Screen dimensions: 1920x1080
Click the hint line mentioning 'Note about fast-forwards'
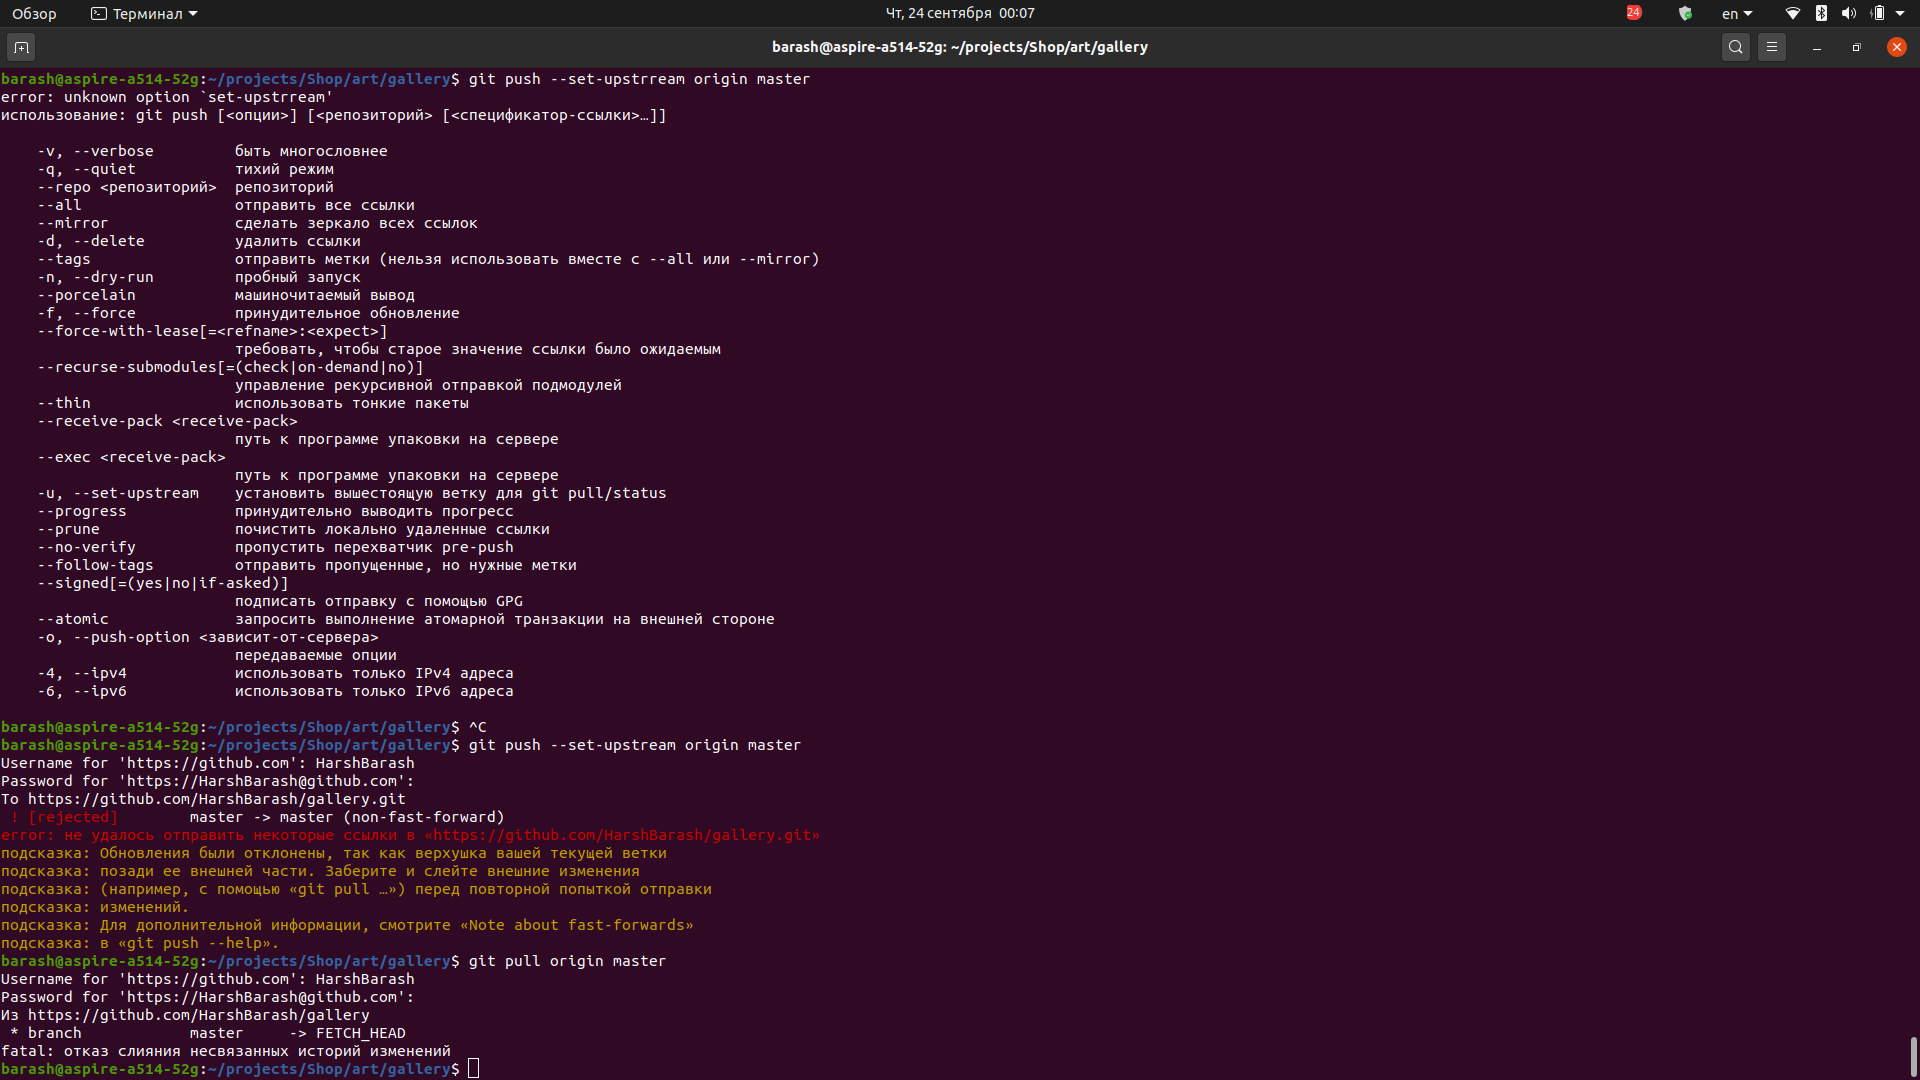(347, 925)
